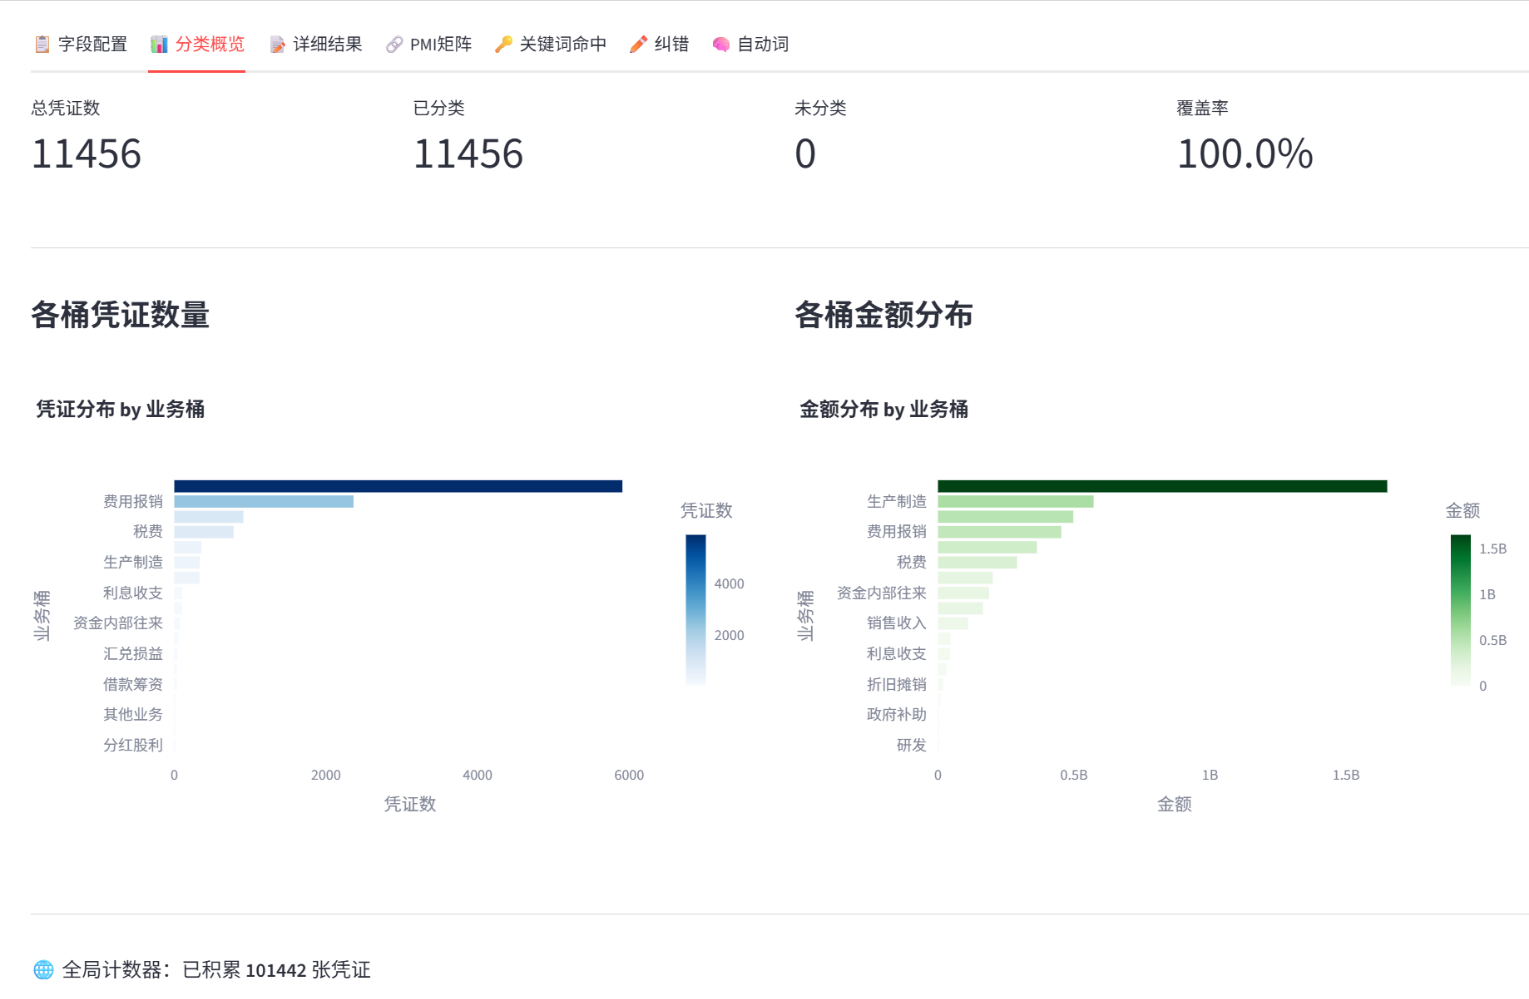Click the 研发 label on amount chart axis
The height and width of the screenshot is (999, 1529).
tap(911, 745)
